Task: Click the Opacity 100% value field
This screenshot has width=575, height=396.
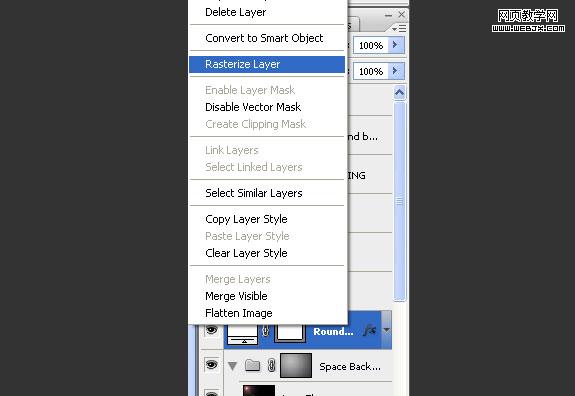Action: pyautogui.click(x=371, y=45)
